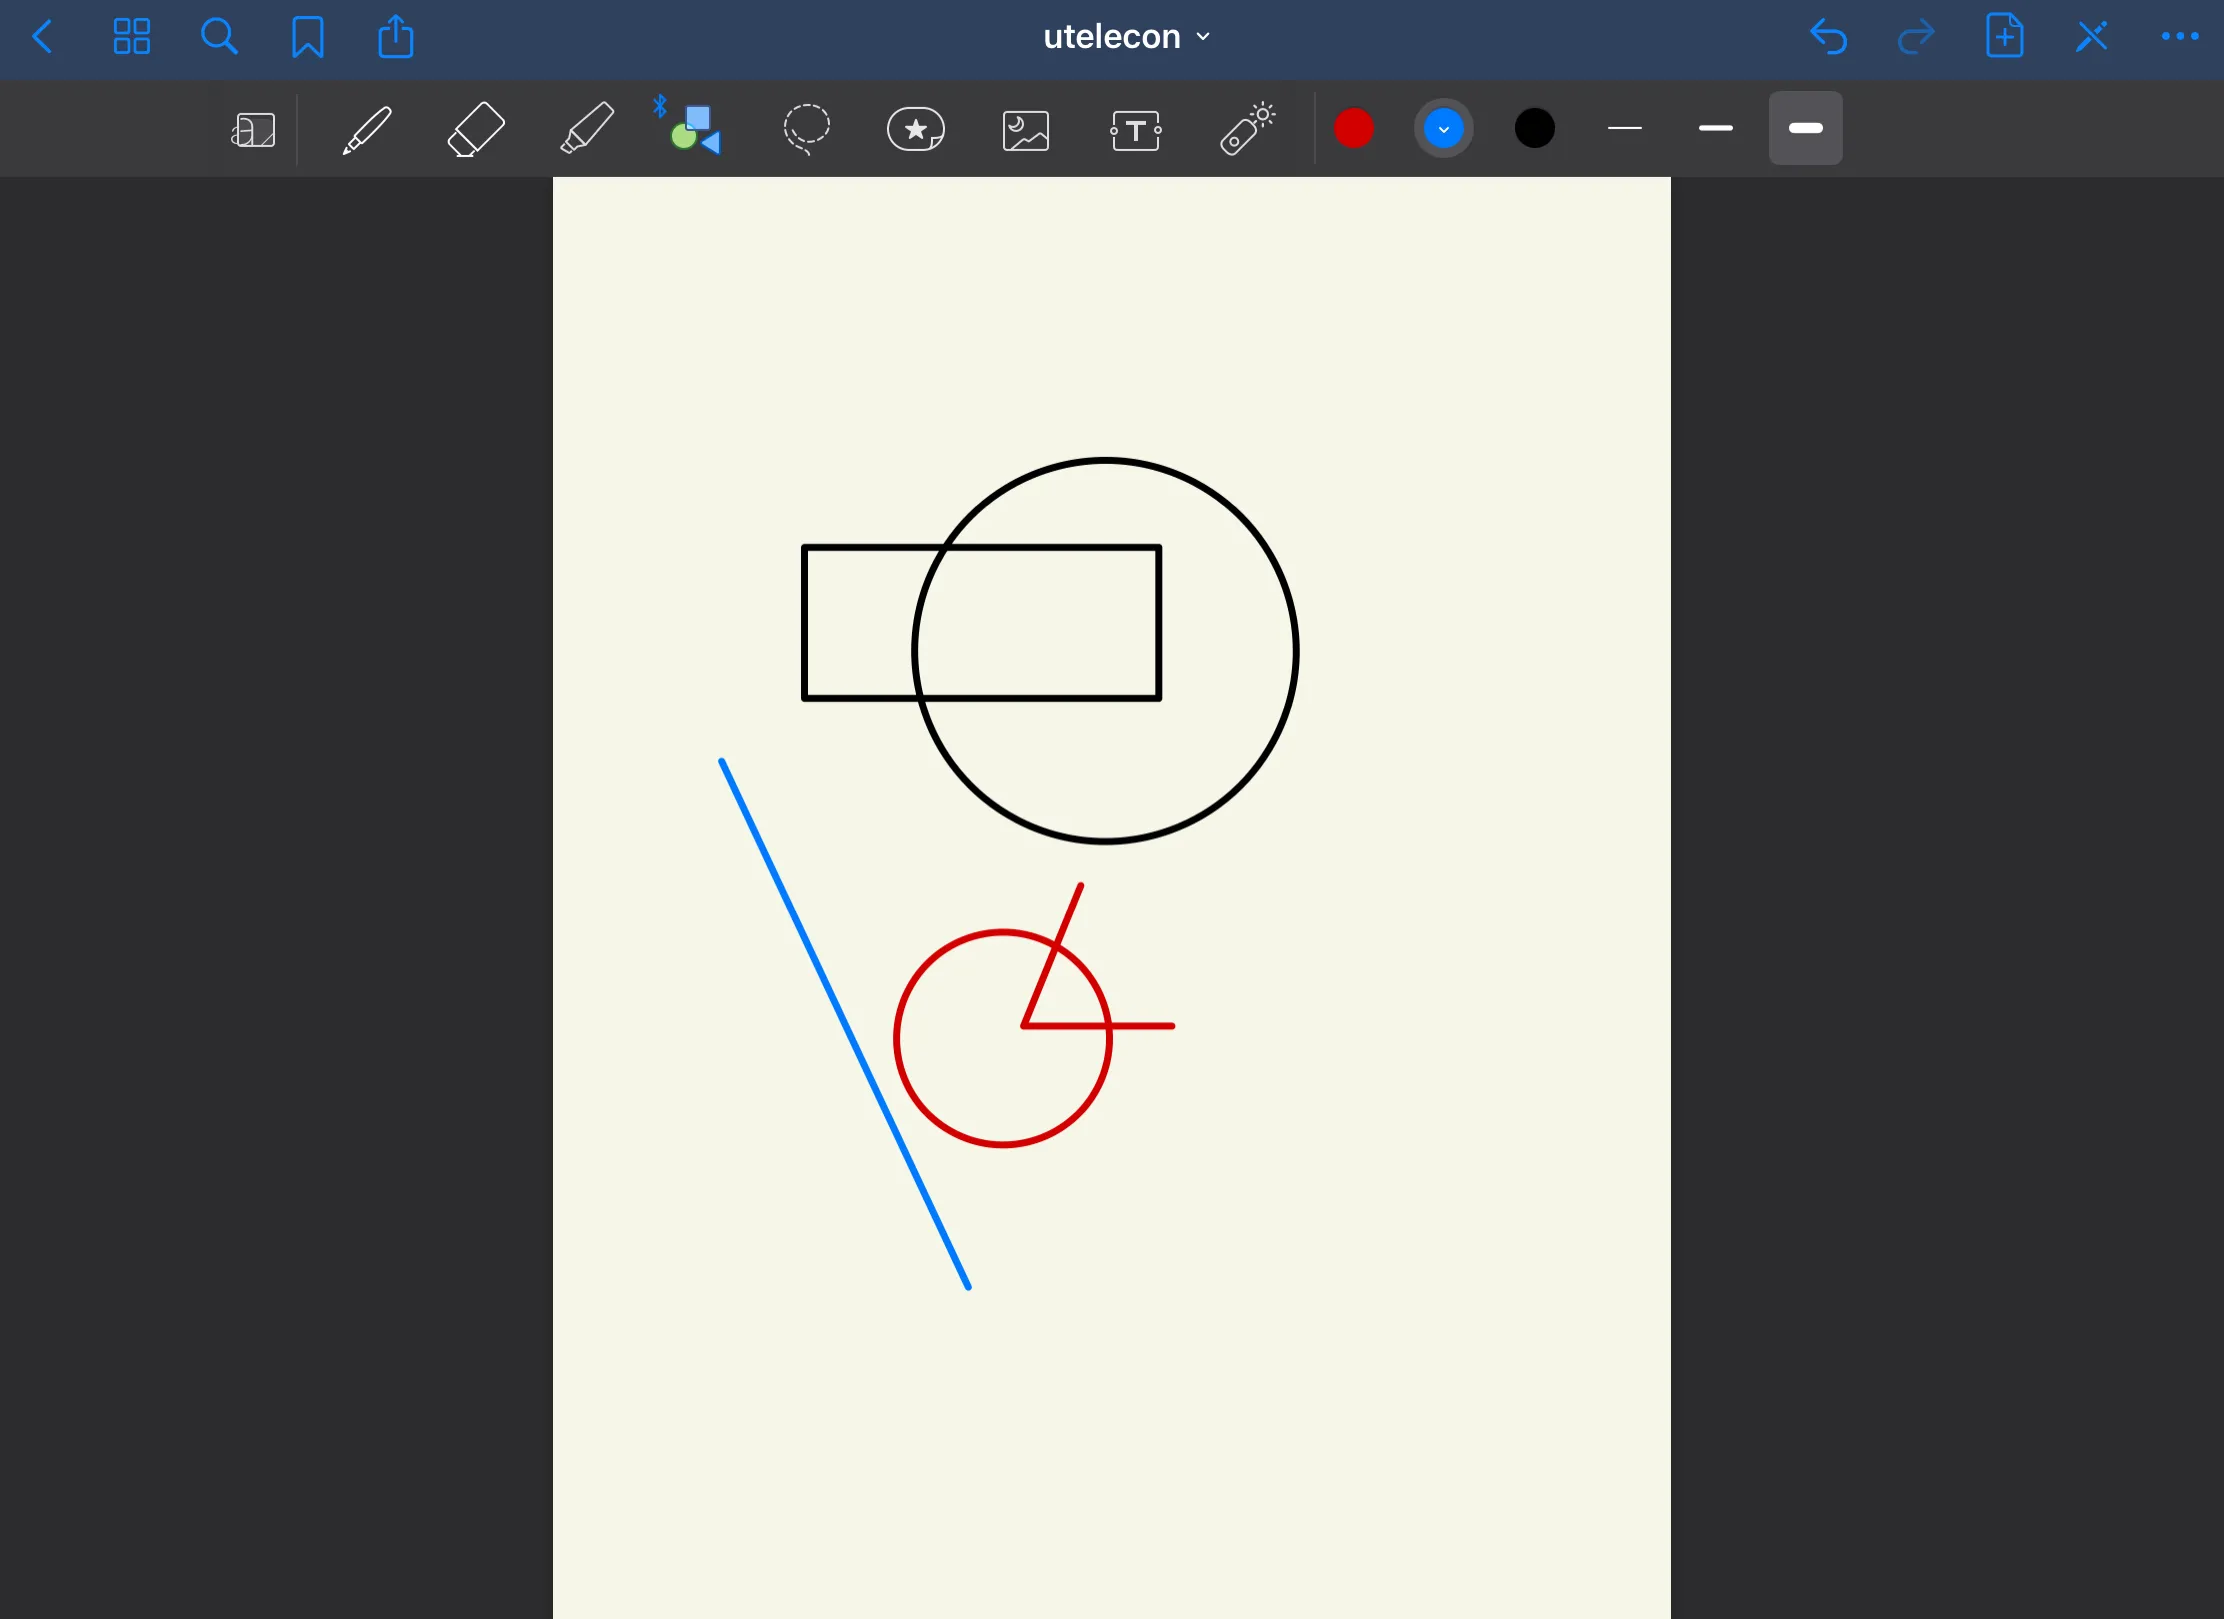Activate the Laser pointer tool
The image size is (2224, 1619).
coord(1247,129)
